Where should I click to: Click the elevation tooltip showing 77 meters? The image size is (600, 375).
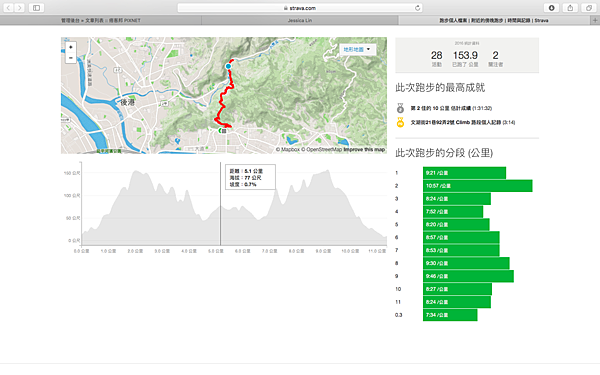(x=250, y=177)
